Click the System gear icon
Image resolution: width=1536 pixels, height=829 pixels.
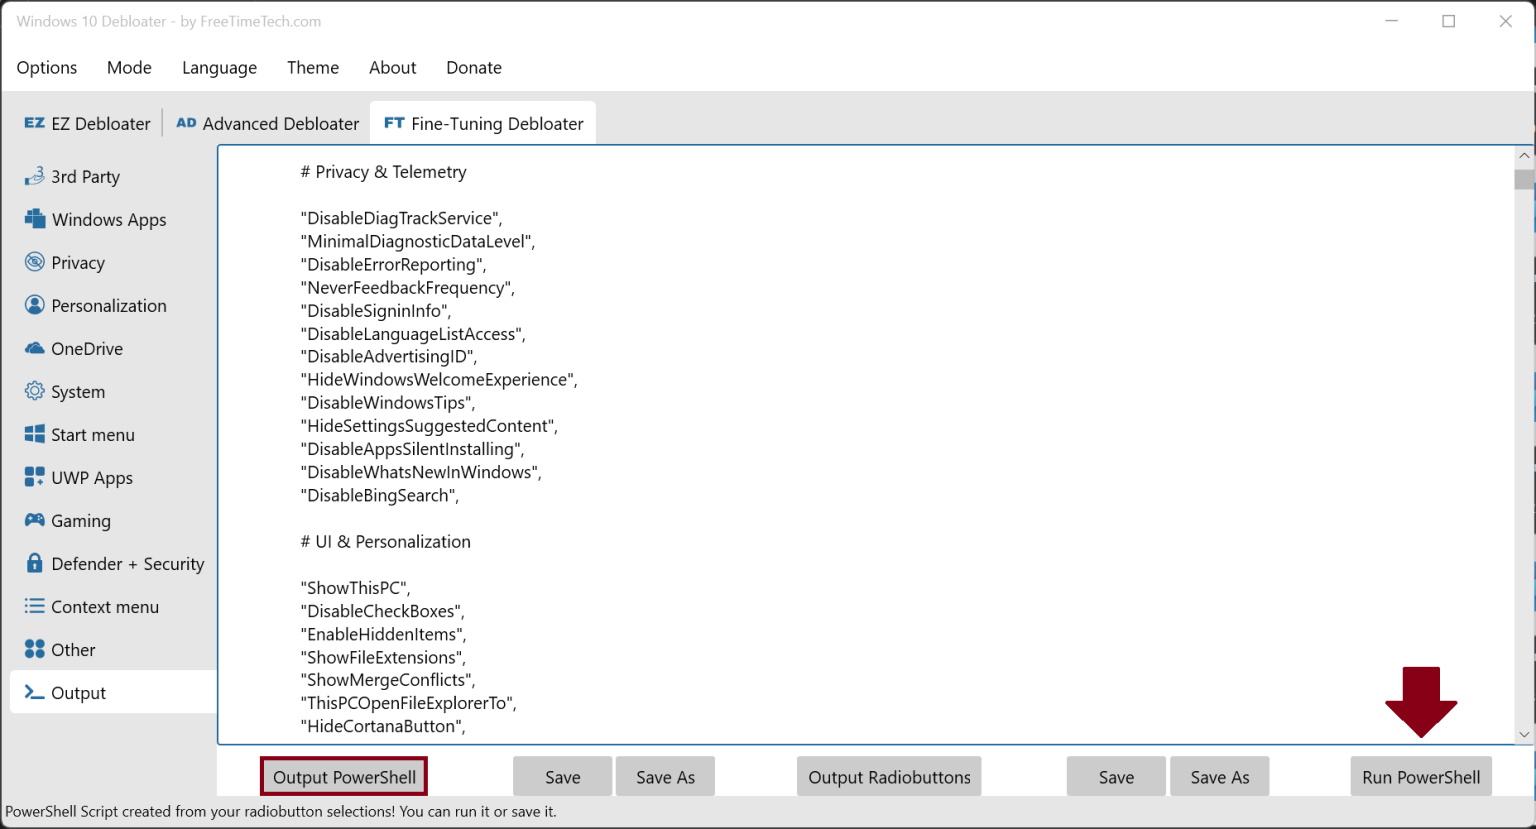click(x=35, y=391)
